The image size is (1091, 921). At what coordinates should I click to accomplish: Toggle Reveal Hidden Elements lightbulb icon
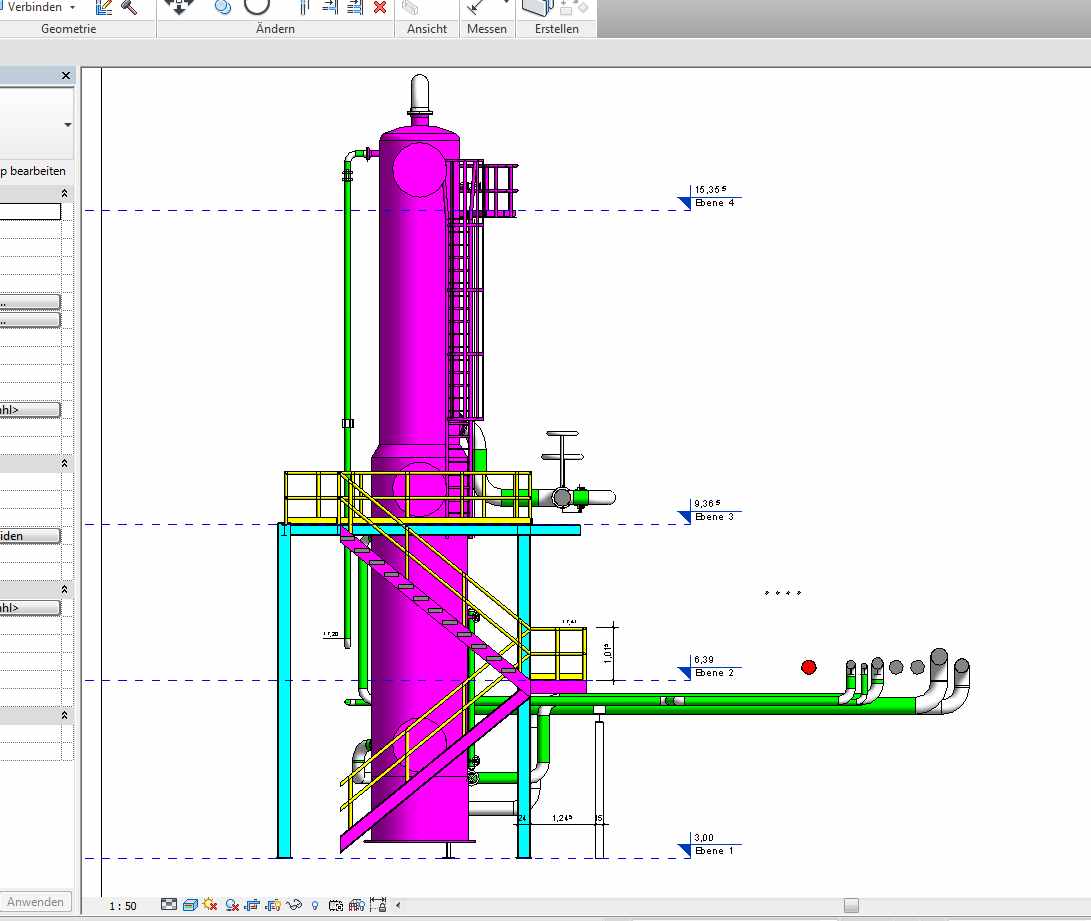315,906
